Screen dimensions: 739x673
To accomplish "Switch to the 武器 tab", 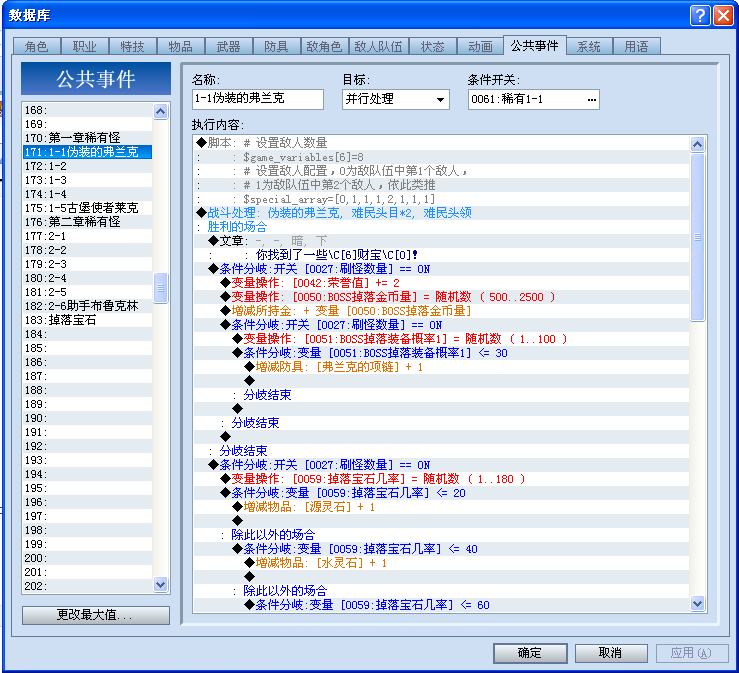I will click(x=228, y=46).
